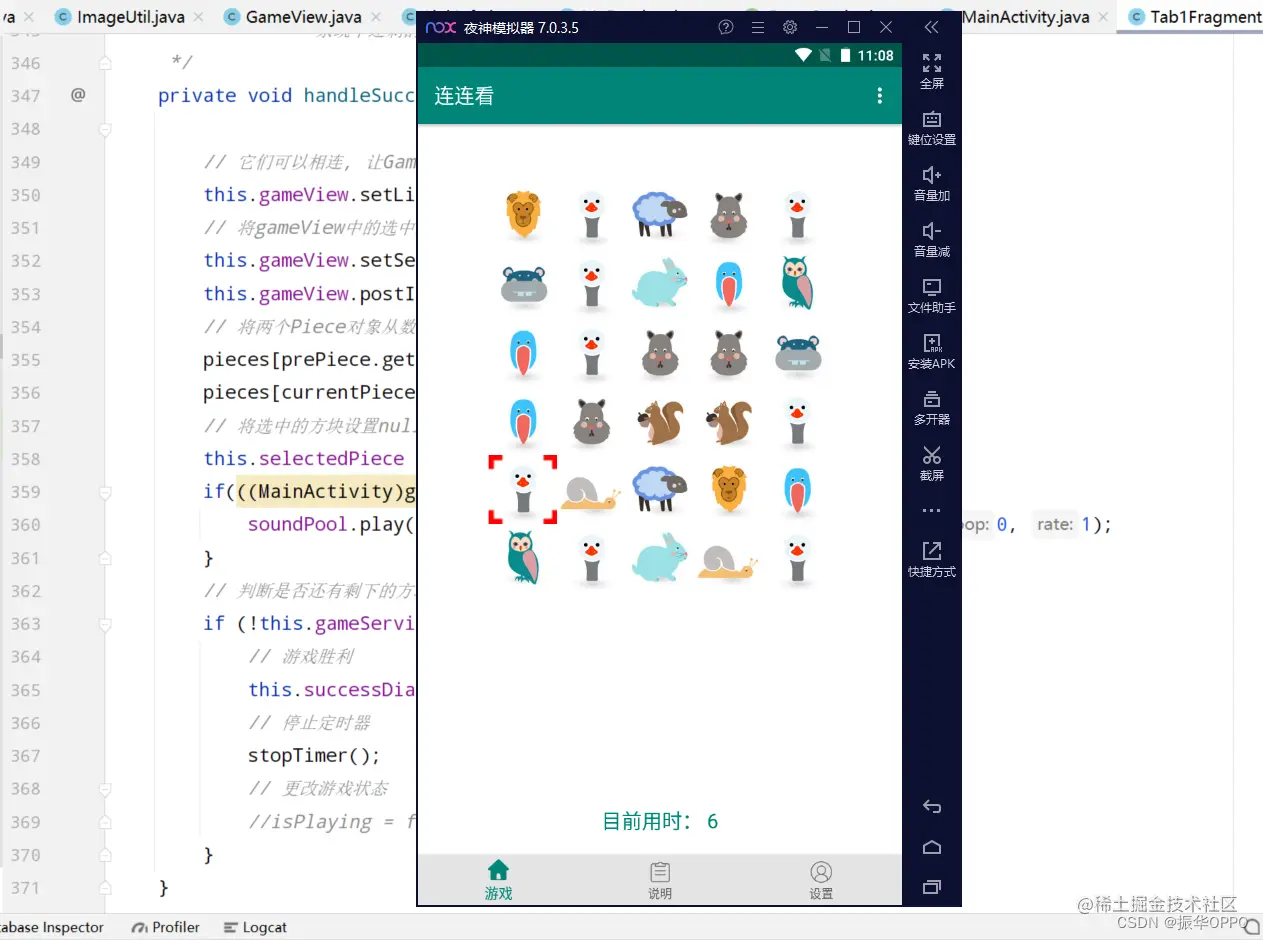Open the 连连看 overflow menu
1263x940 pixels.
(x=879, y=95)
